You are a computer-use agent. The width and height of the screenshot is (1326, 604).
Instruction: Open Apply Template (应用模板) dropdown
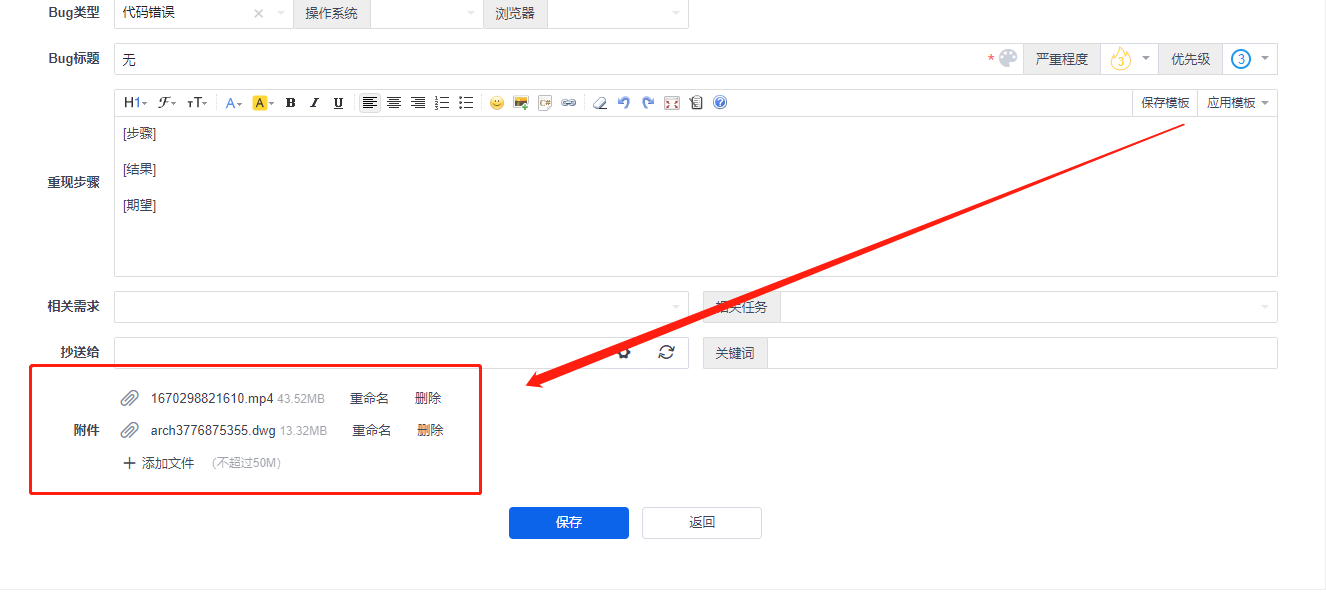pos(1237,103)
